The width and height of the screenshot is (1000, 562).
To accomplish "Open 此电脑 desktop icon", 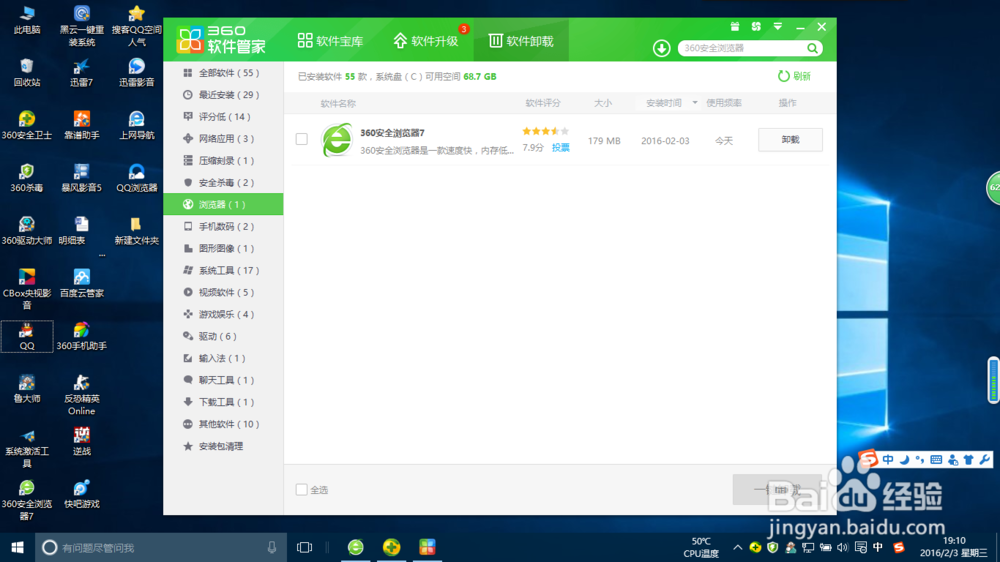I will [x=27, y=20].
